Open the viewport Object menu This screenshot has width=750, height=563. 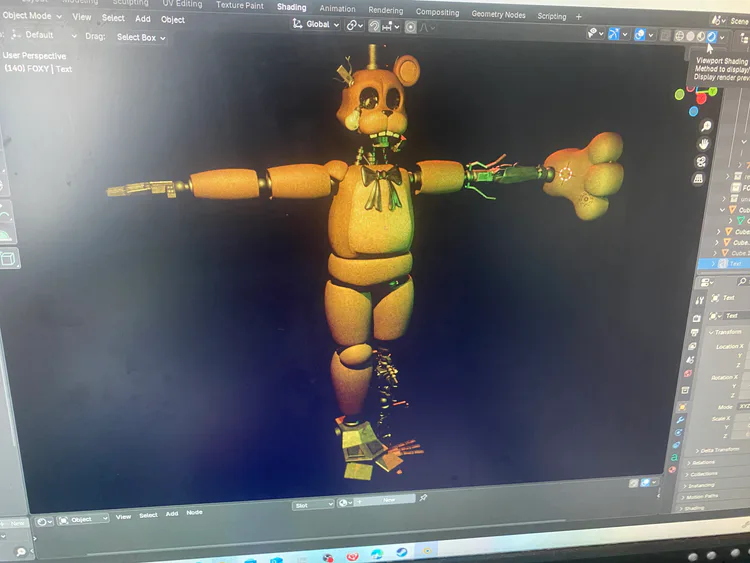pos(173,20)
